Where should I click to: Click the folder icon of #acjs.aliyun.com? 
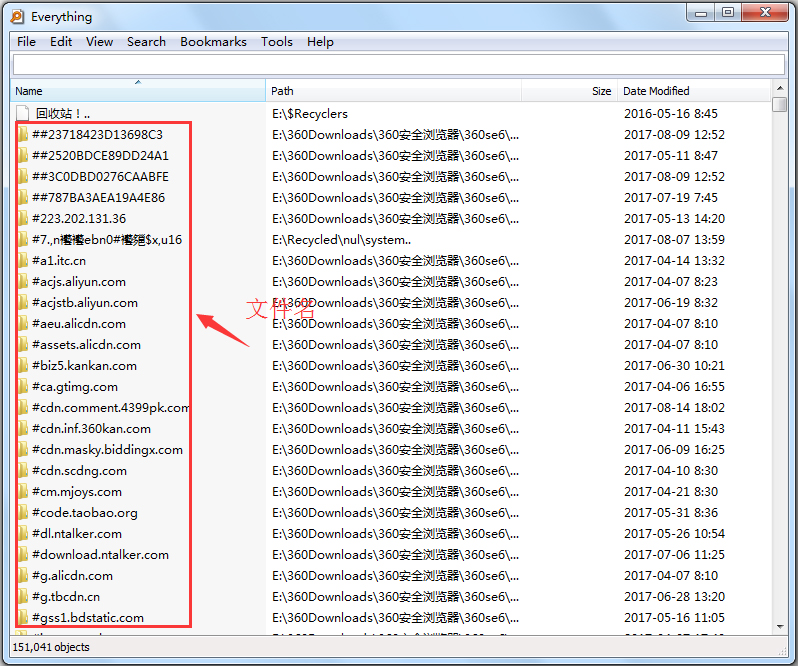coord(22,281)
